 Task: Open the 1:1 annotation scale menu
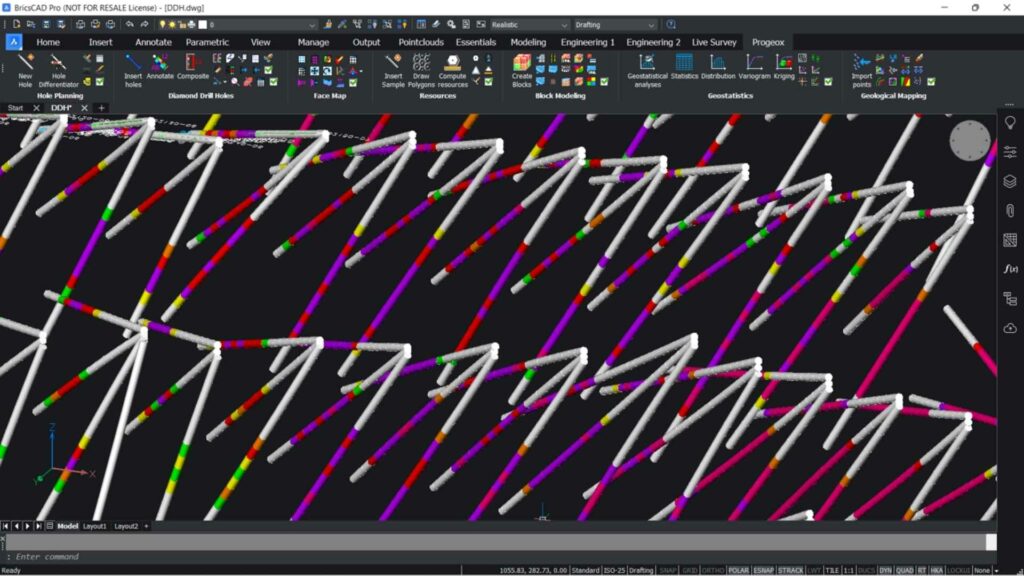(x=848, y=570)
